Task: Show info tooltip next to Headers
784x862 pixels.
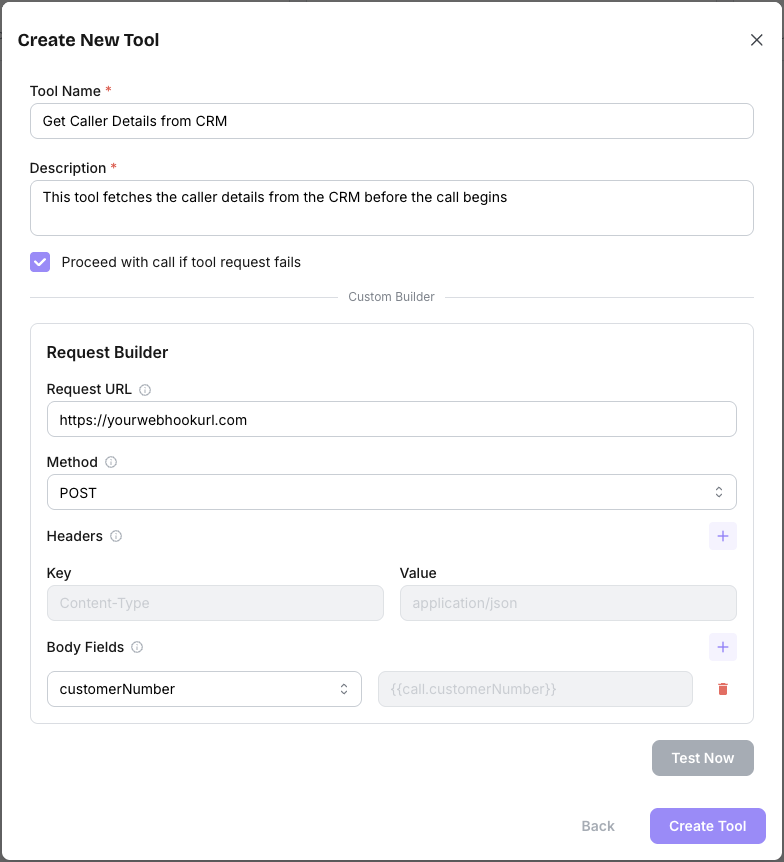Action: click(115, 536)
